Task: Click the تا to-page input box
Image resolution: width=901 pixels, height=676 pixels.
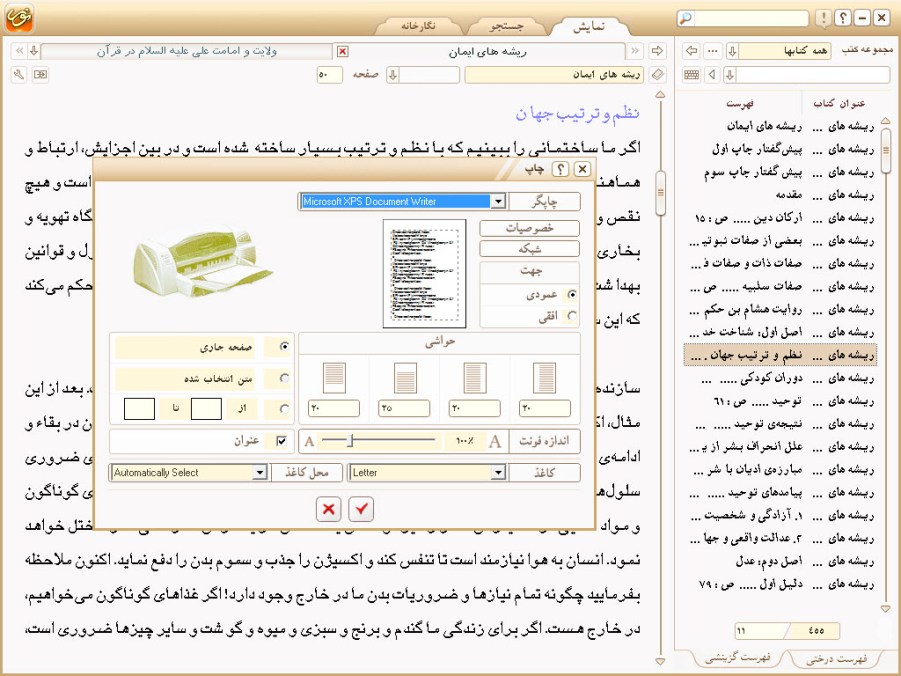Action: pyautogui.click(x=139, y=409)
